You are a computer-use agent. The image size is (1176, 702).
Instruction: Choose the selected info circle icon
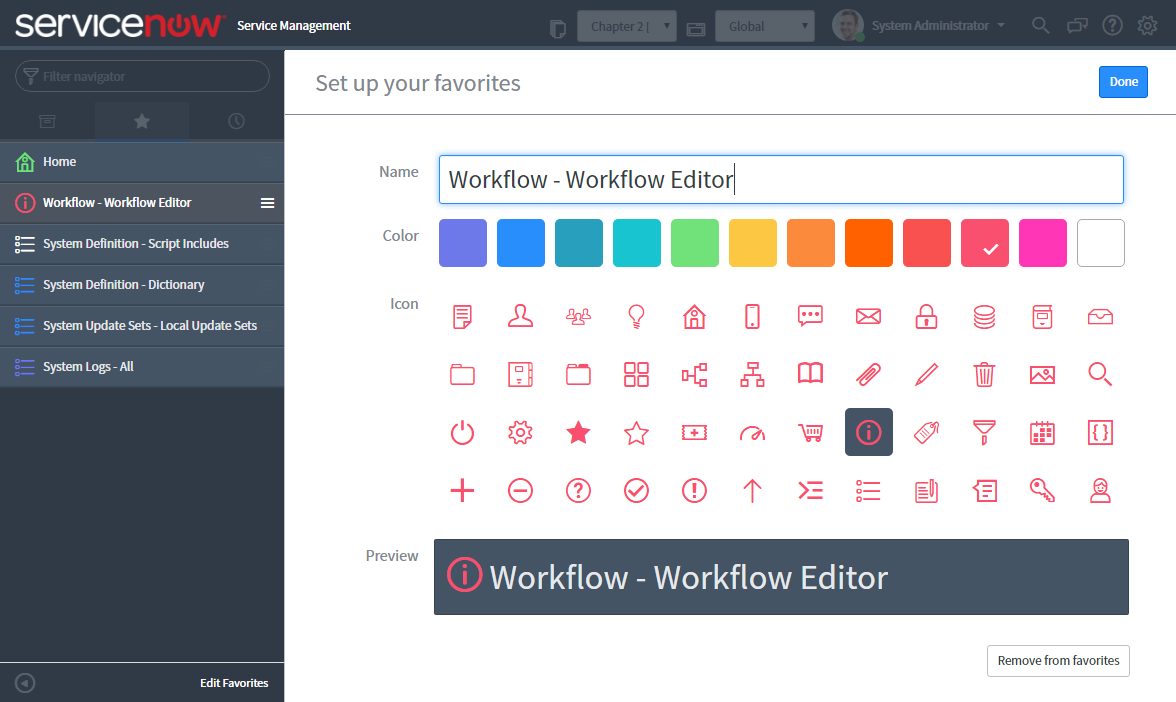868,432
